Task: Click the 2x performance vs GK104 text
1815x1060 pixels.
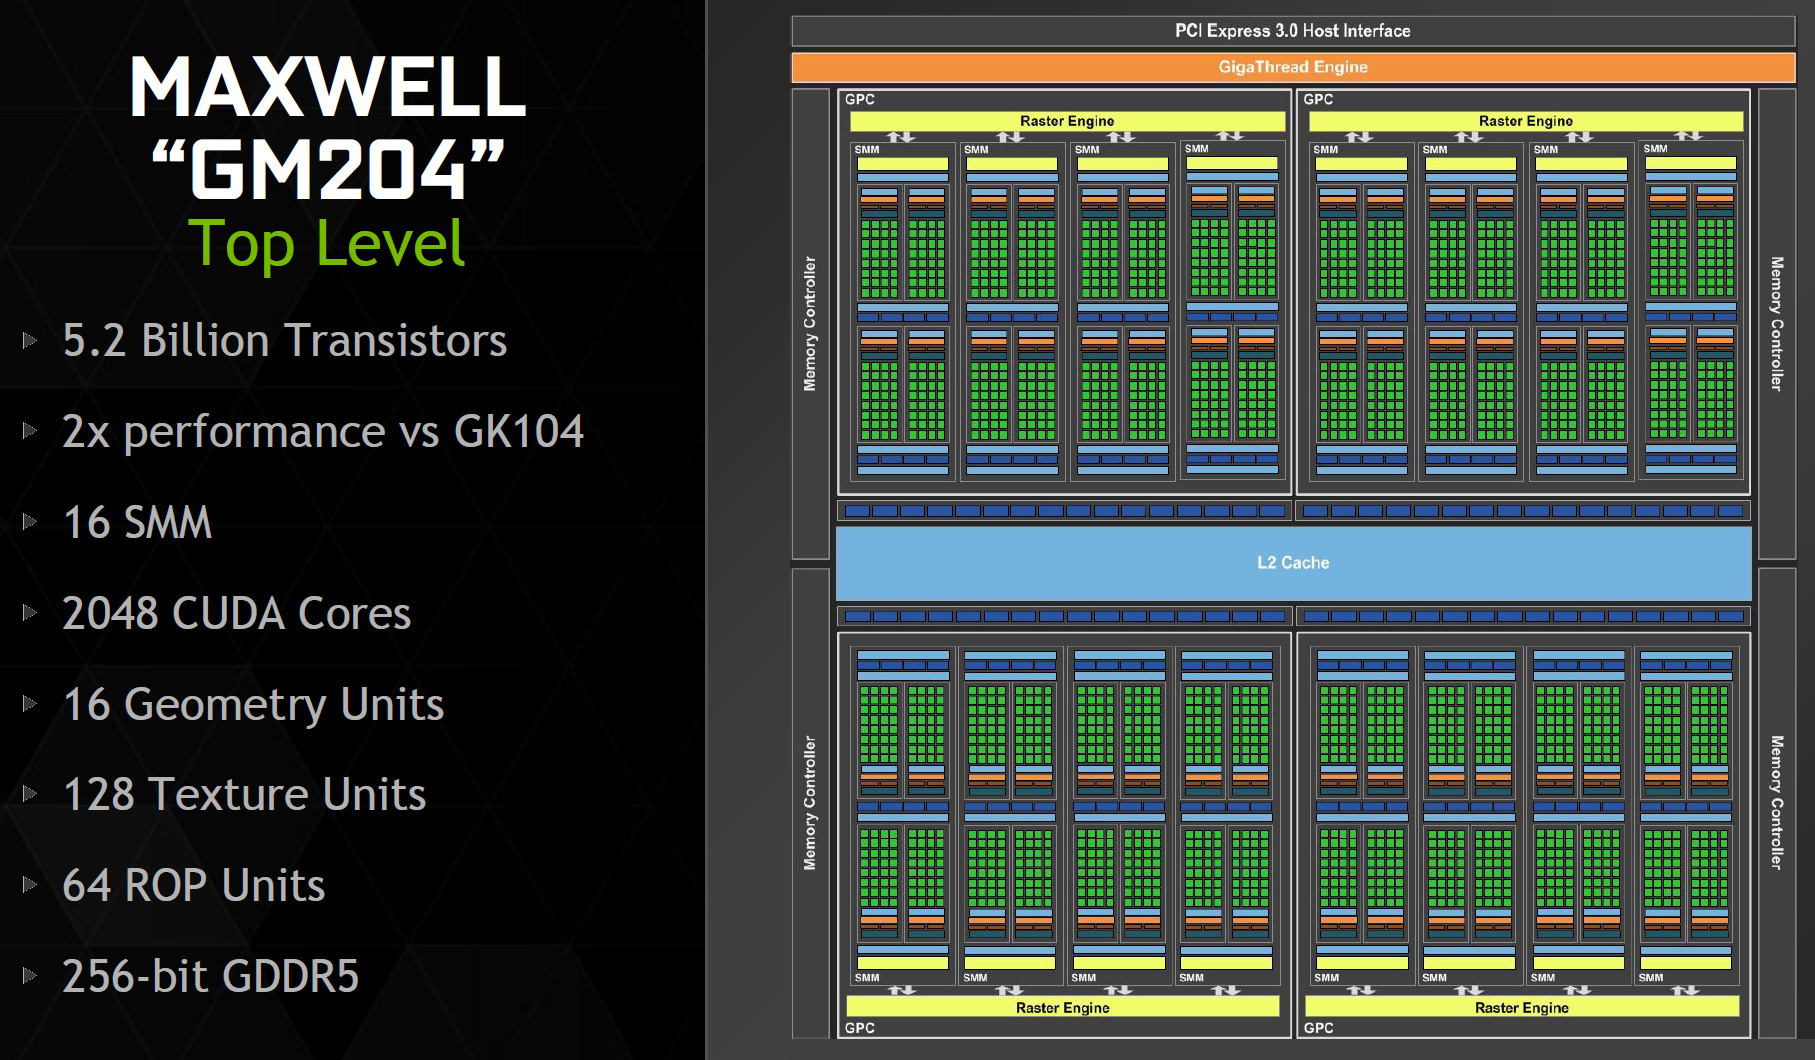Action: 323,431
